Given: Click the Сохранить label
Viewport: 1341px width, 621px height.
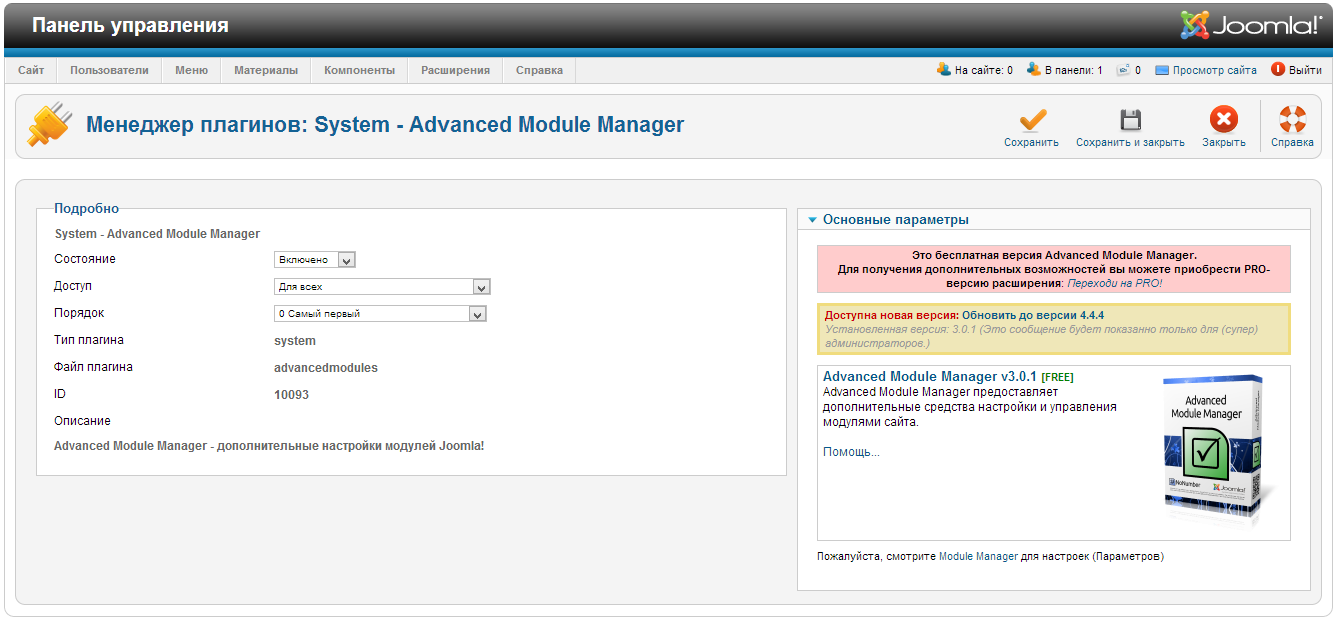Looking at the screenshot, I should pyautogui.click(x=1031, y=143).
